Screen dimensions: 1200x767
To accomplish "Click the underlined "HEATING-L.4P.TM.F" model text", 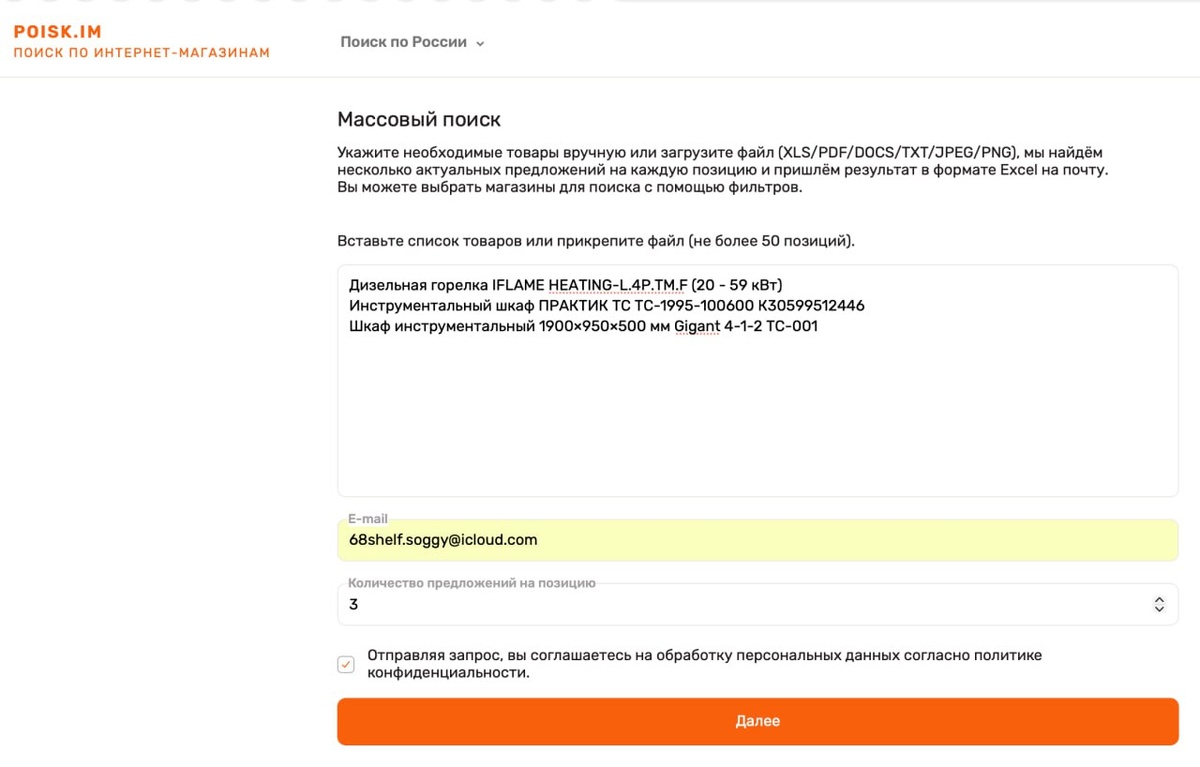I will tap(618, 285).
